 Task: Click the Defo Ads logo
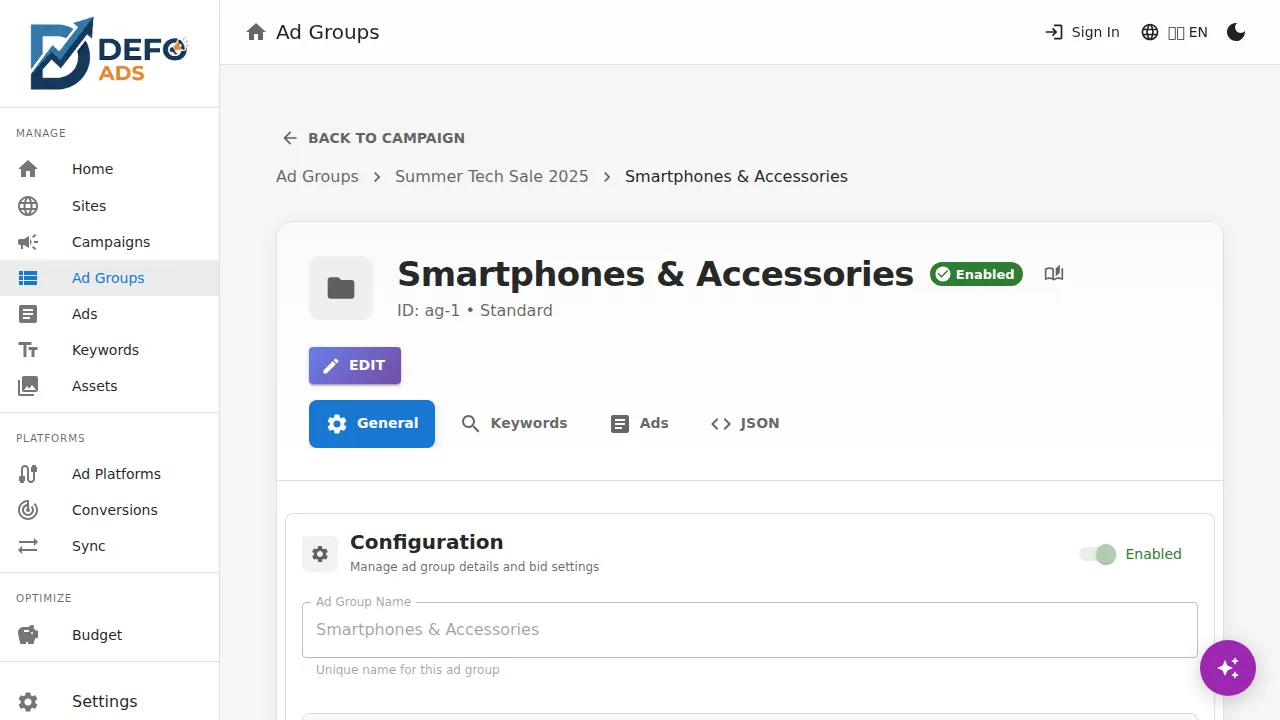tap(109, 53)
